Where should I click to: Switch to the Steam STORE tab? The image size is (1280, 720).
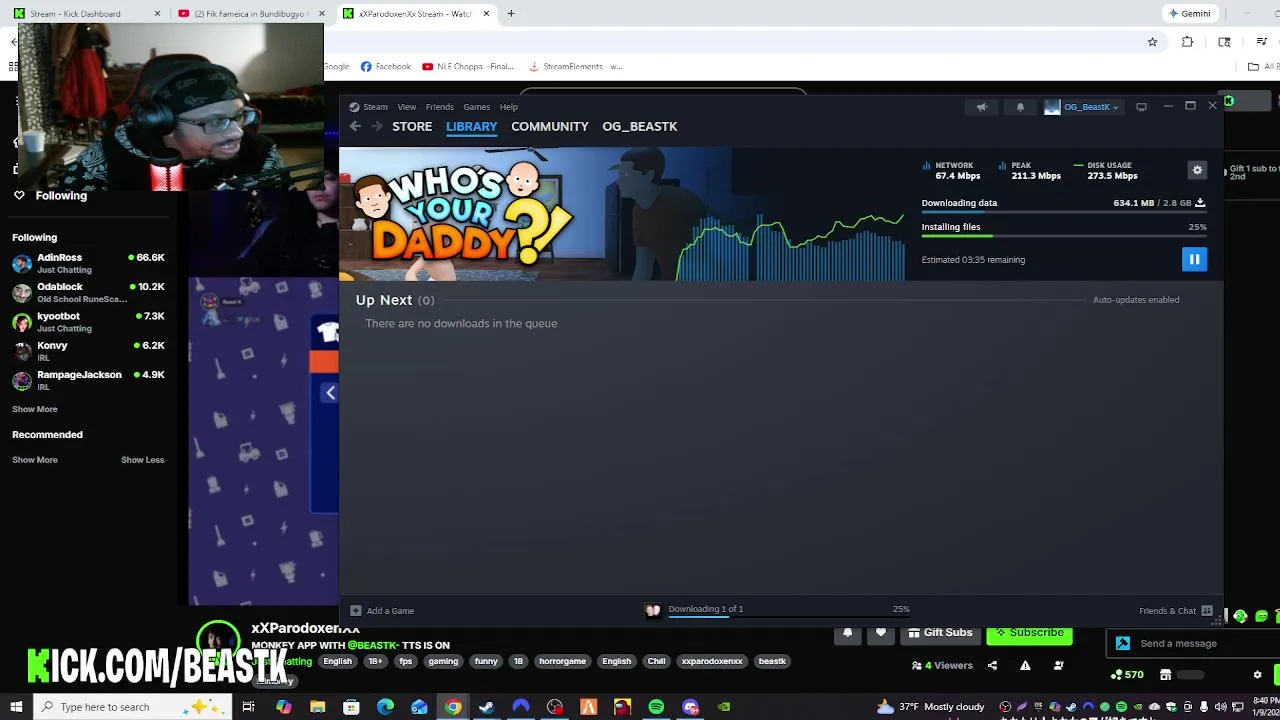(412, 126)
